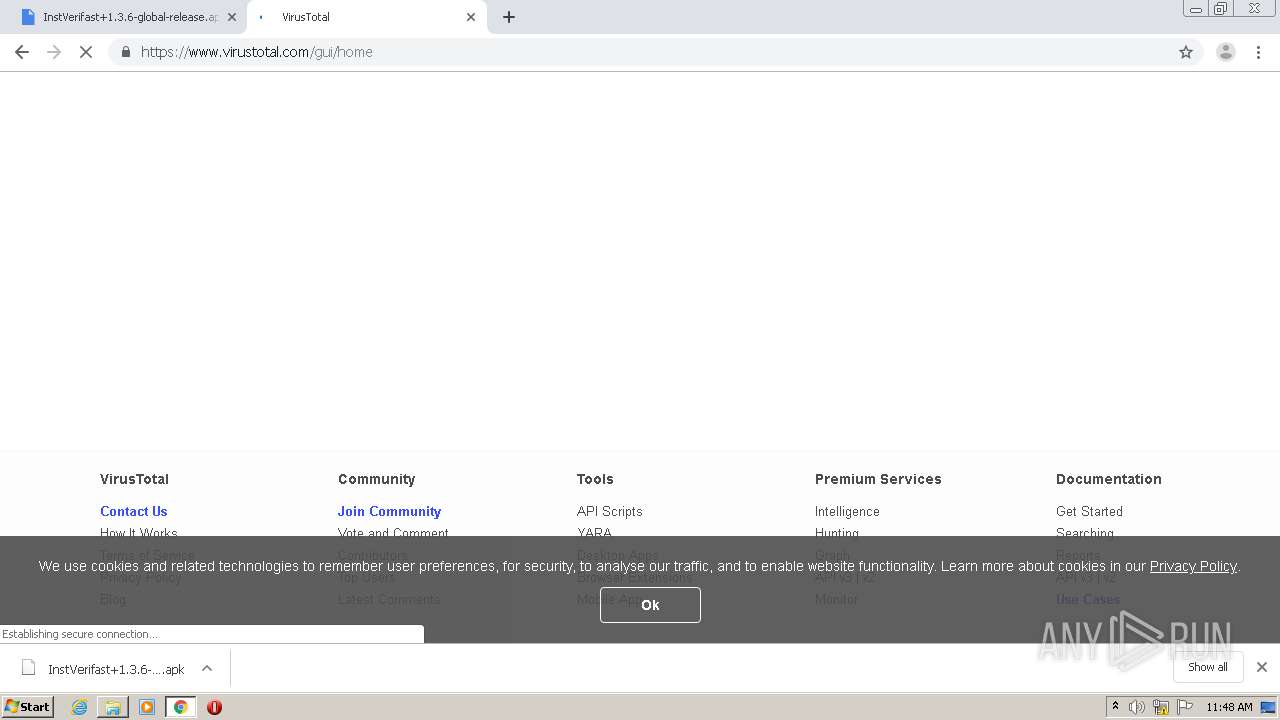Click the Community footer heading
The width and height of the screenshot is (1280, 720).
coord(376,479)
